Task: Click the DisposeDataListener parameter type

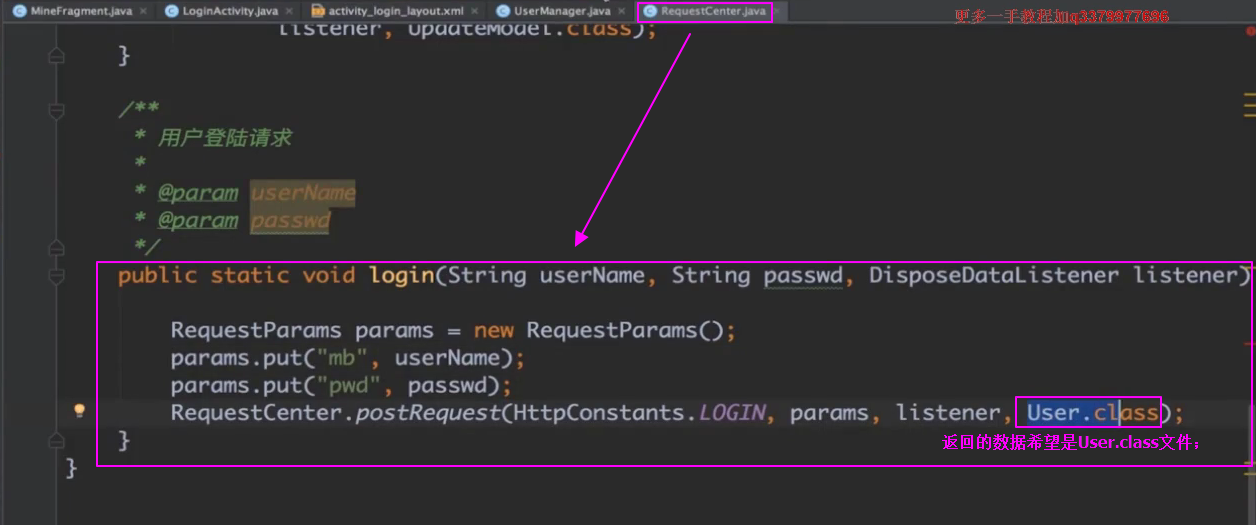Action: pyautogui.click(x=994, y=275)
